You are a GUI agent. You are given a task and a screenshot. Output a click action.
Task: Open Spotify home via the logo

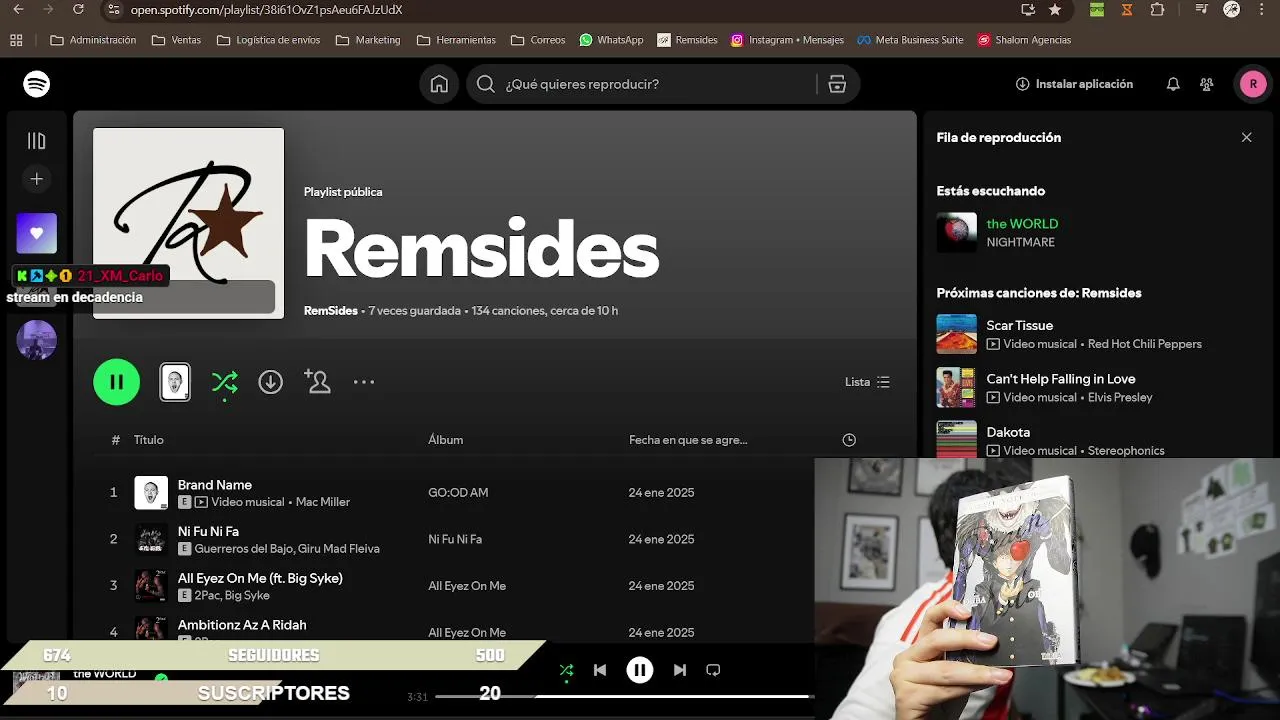37,84
